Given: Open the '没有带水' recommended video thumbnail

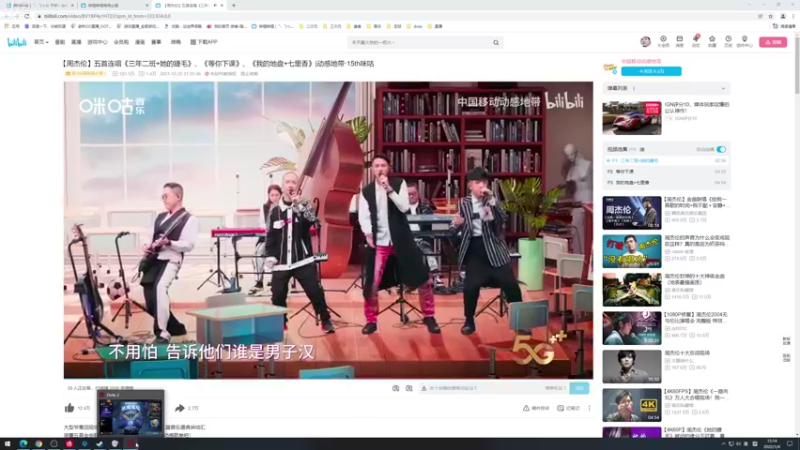Looking at the screenshot, I should [632, 251].
